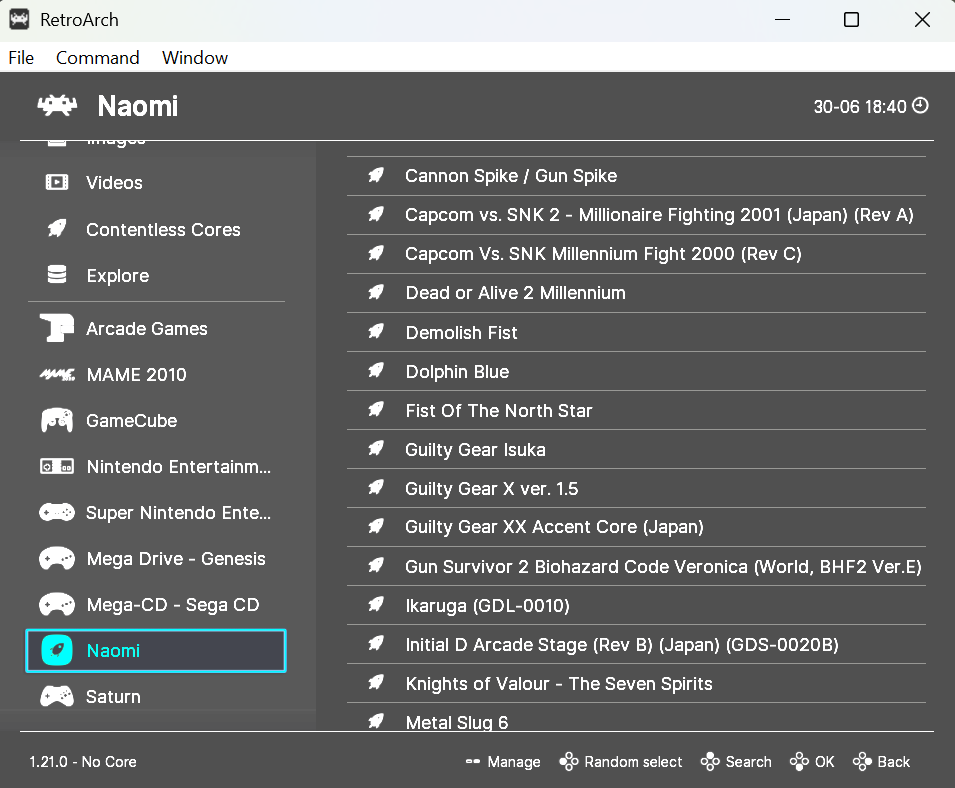Open the Explore sidebar entry
955x788 pixels.
156,275
